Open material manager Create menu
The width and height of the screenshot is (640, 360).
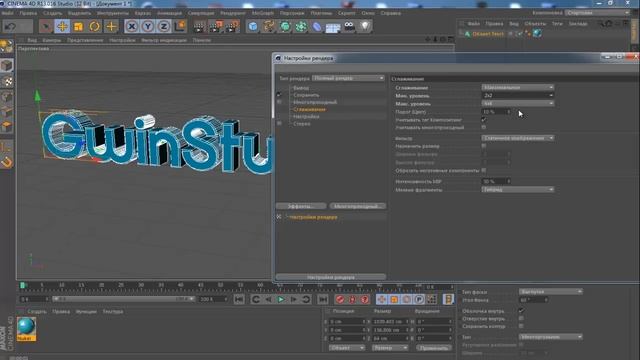(37, 311)
